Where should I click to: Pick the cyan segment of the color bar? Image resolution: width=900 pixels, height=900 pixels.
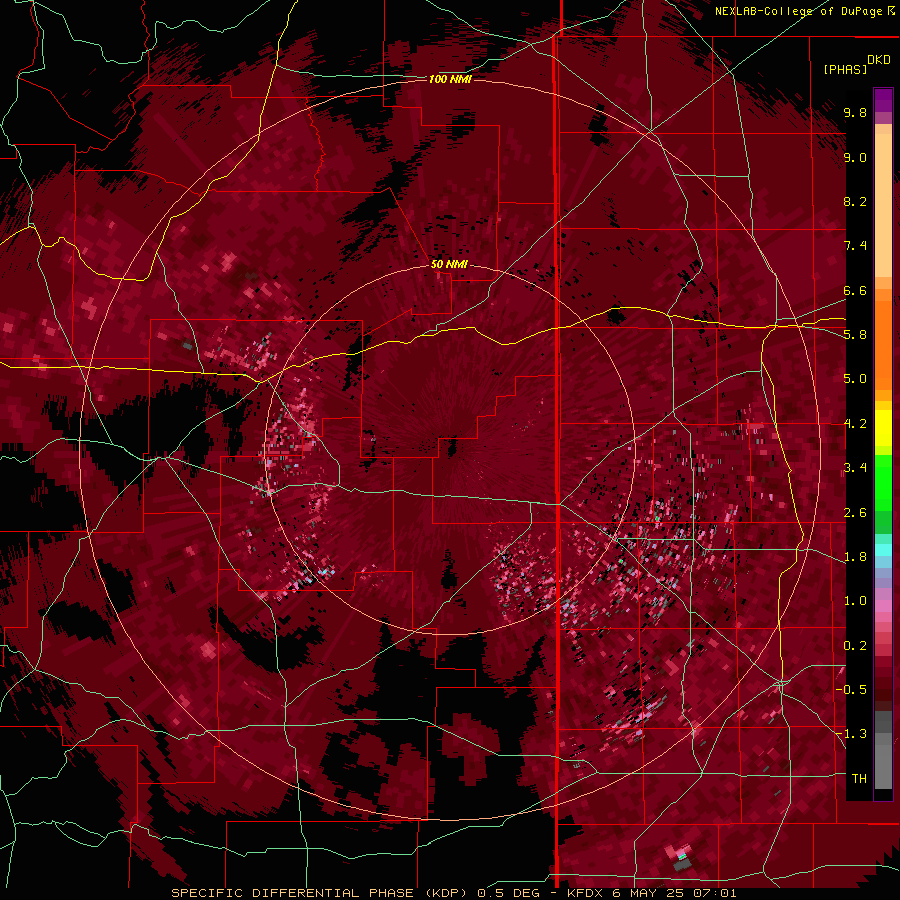point(883,550)
